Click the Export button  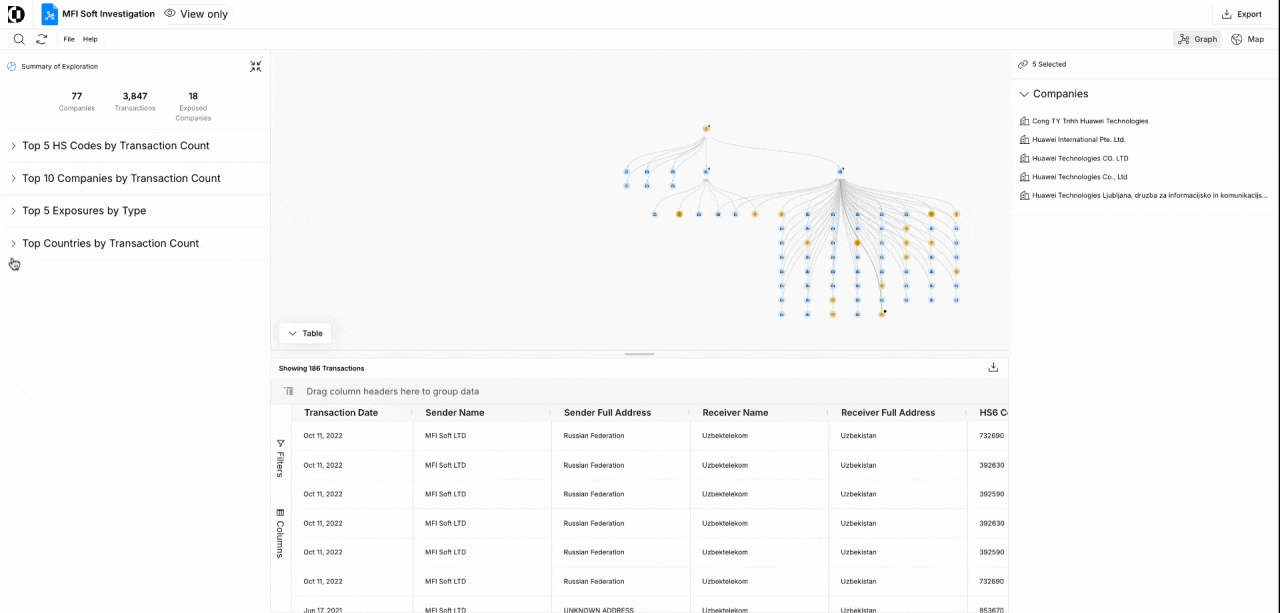(1241, 14)
